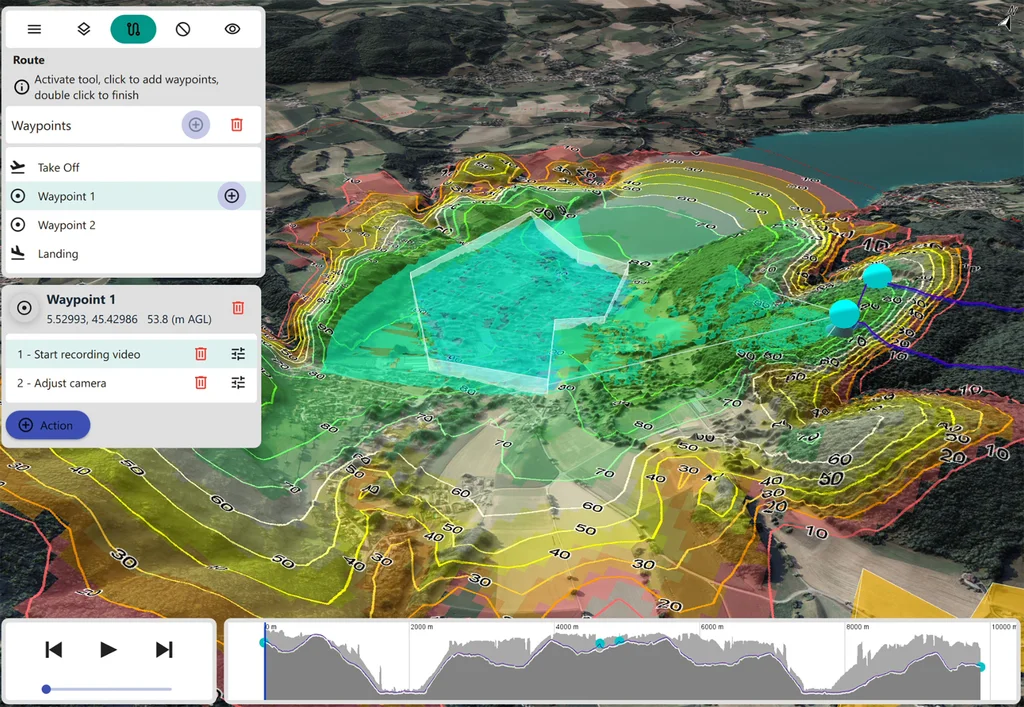1024x707 pixels.
Task: Add a waypoint after Waypoint 1
Action: pyautogui.click(x=231, y=196)
